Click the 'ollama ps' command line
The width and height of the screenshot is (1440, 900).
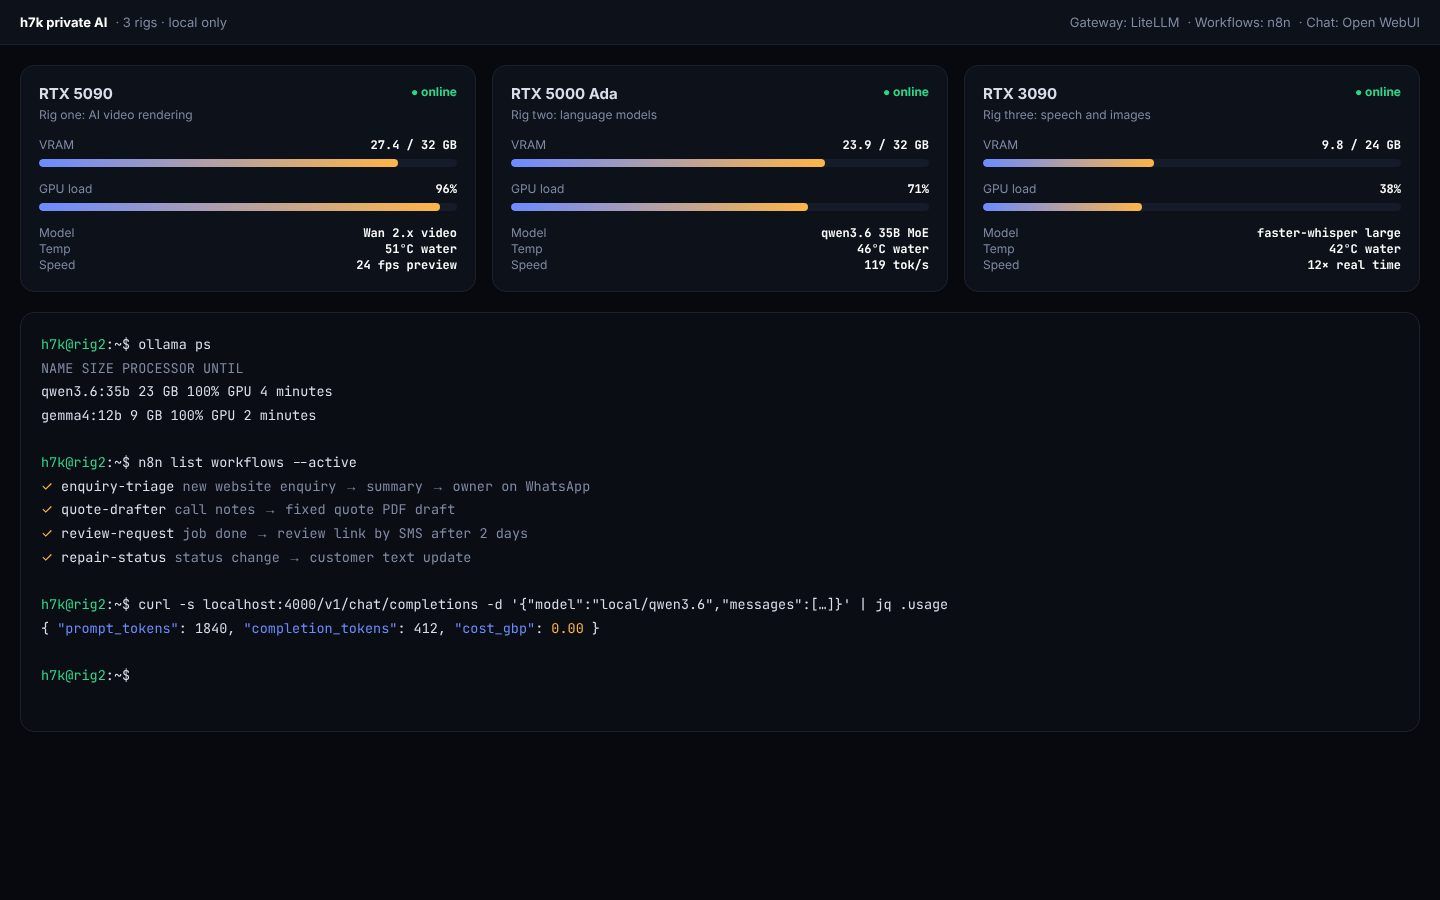126,345
